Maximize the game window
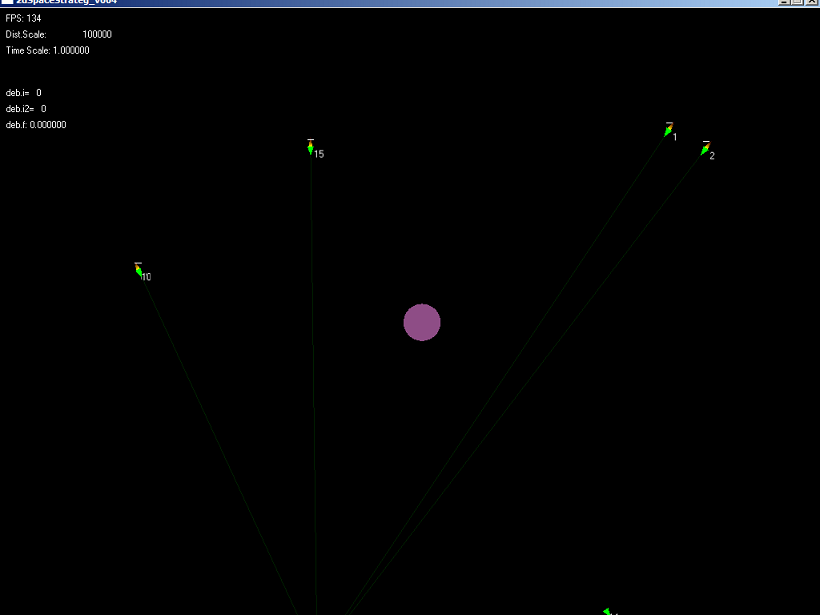The height and width of the screenshot is (615, 820). click(x=798, y=3)
